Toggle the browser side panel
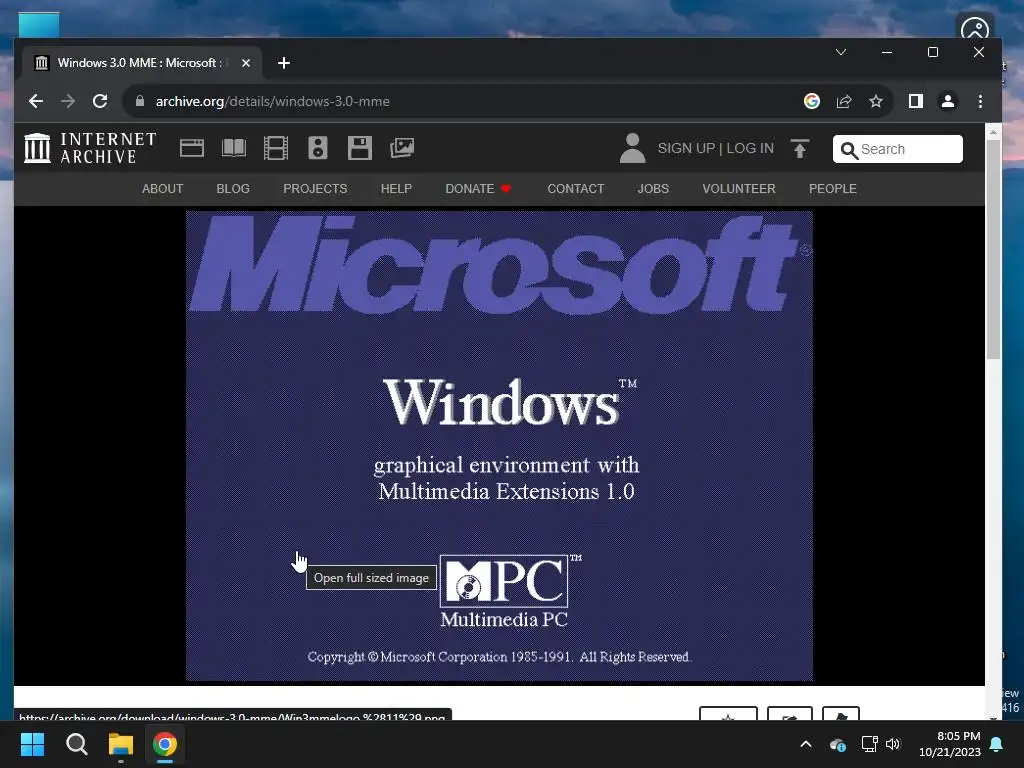The height and width of the screenshot is (768, 1024). pos(916,101)
